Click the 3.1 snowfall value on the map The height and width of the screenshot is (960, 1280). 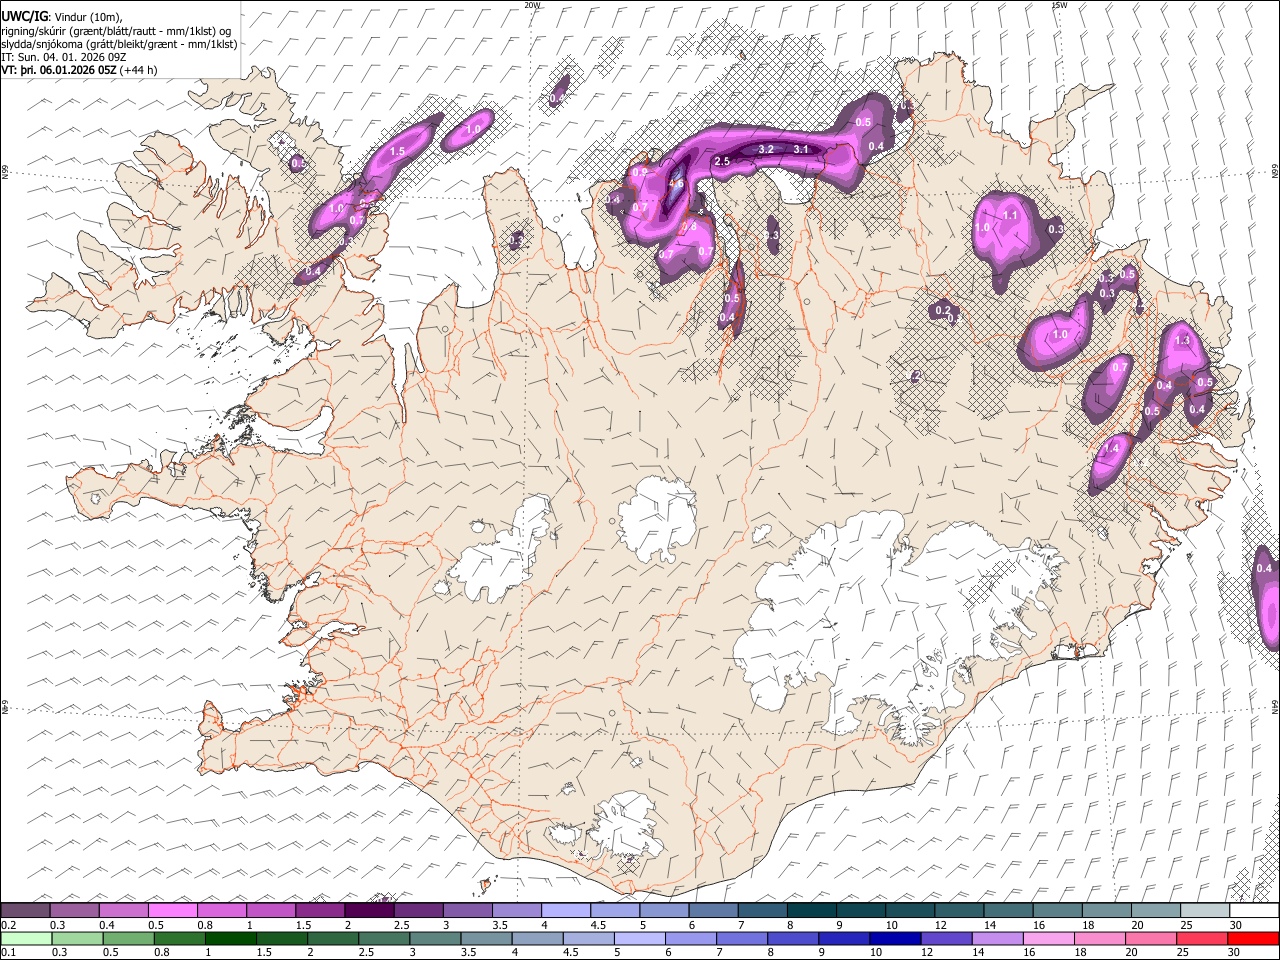pos(801,149)
